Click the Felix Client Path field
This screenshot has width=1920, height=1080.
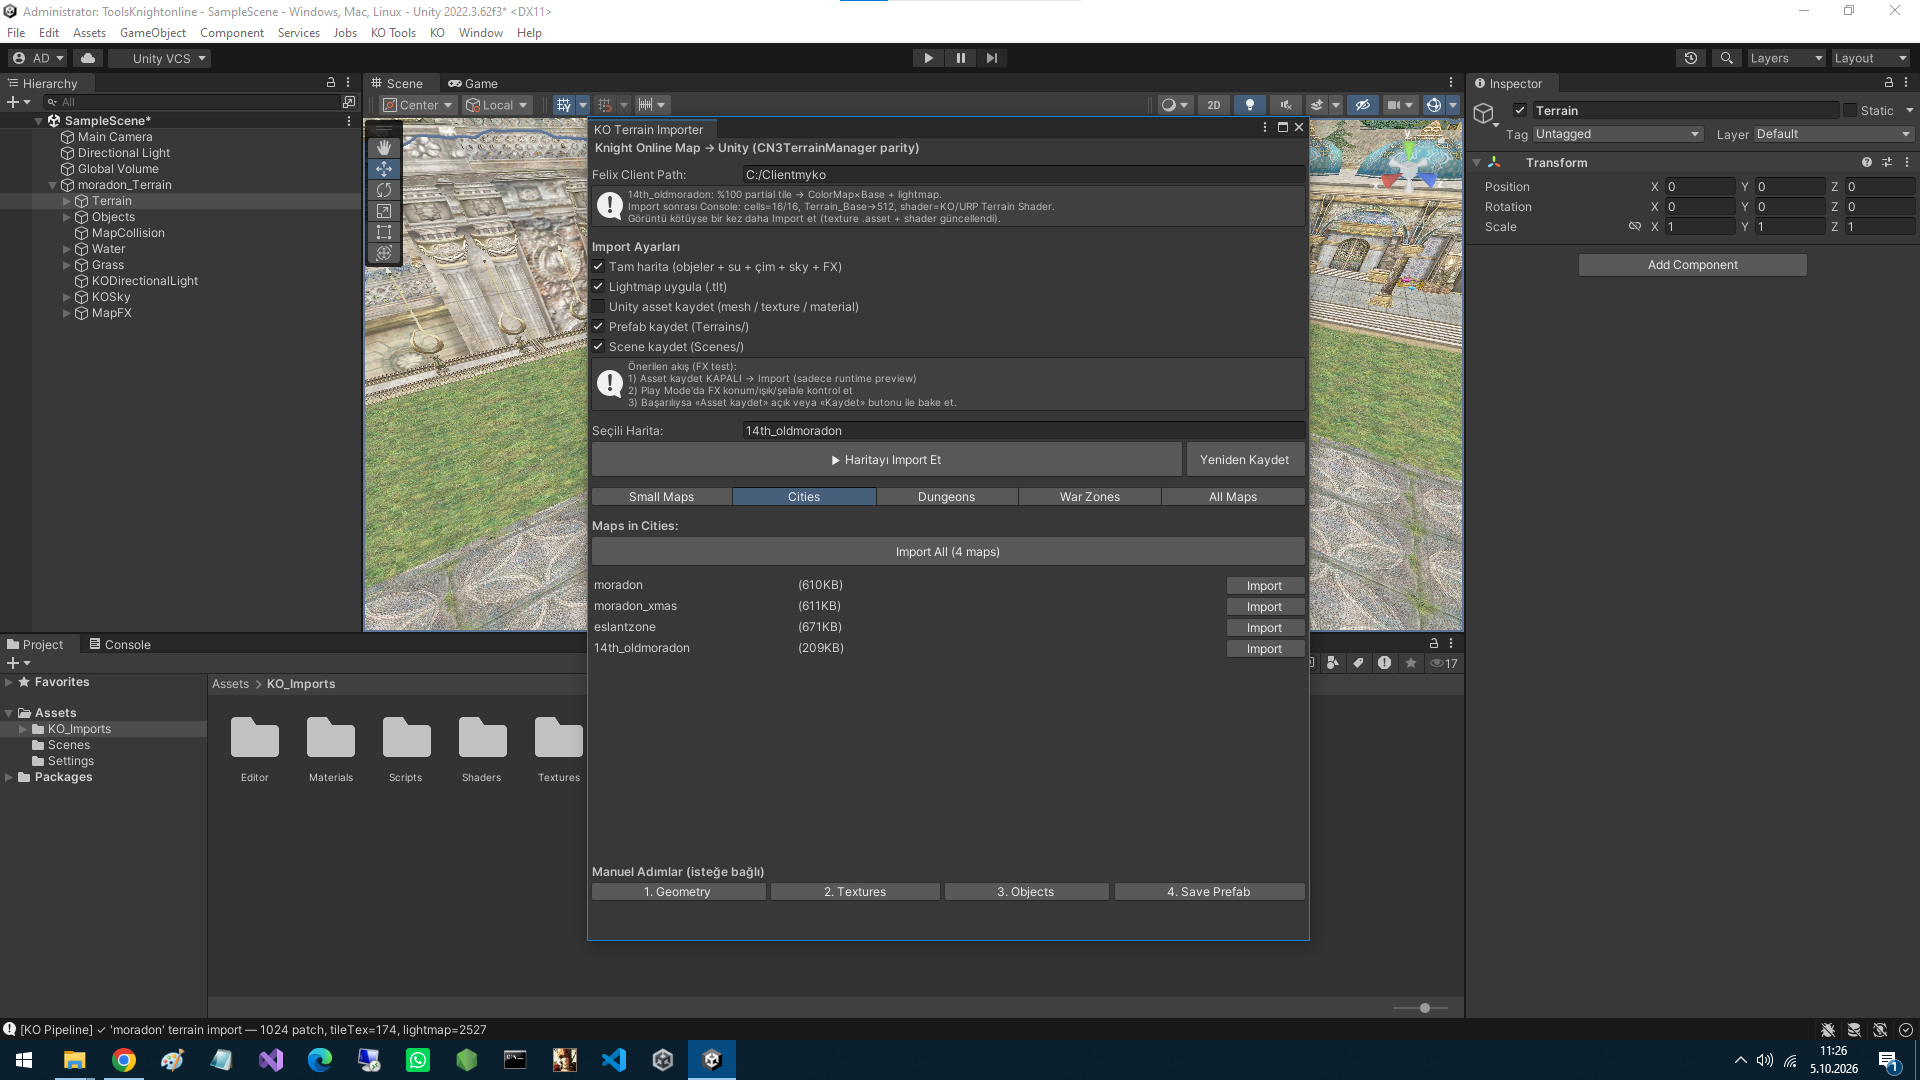click(1023, 175)
